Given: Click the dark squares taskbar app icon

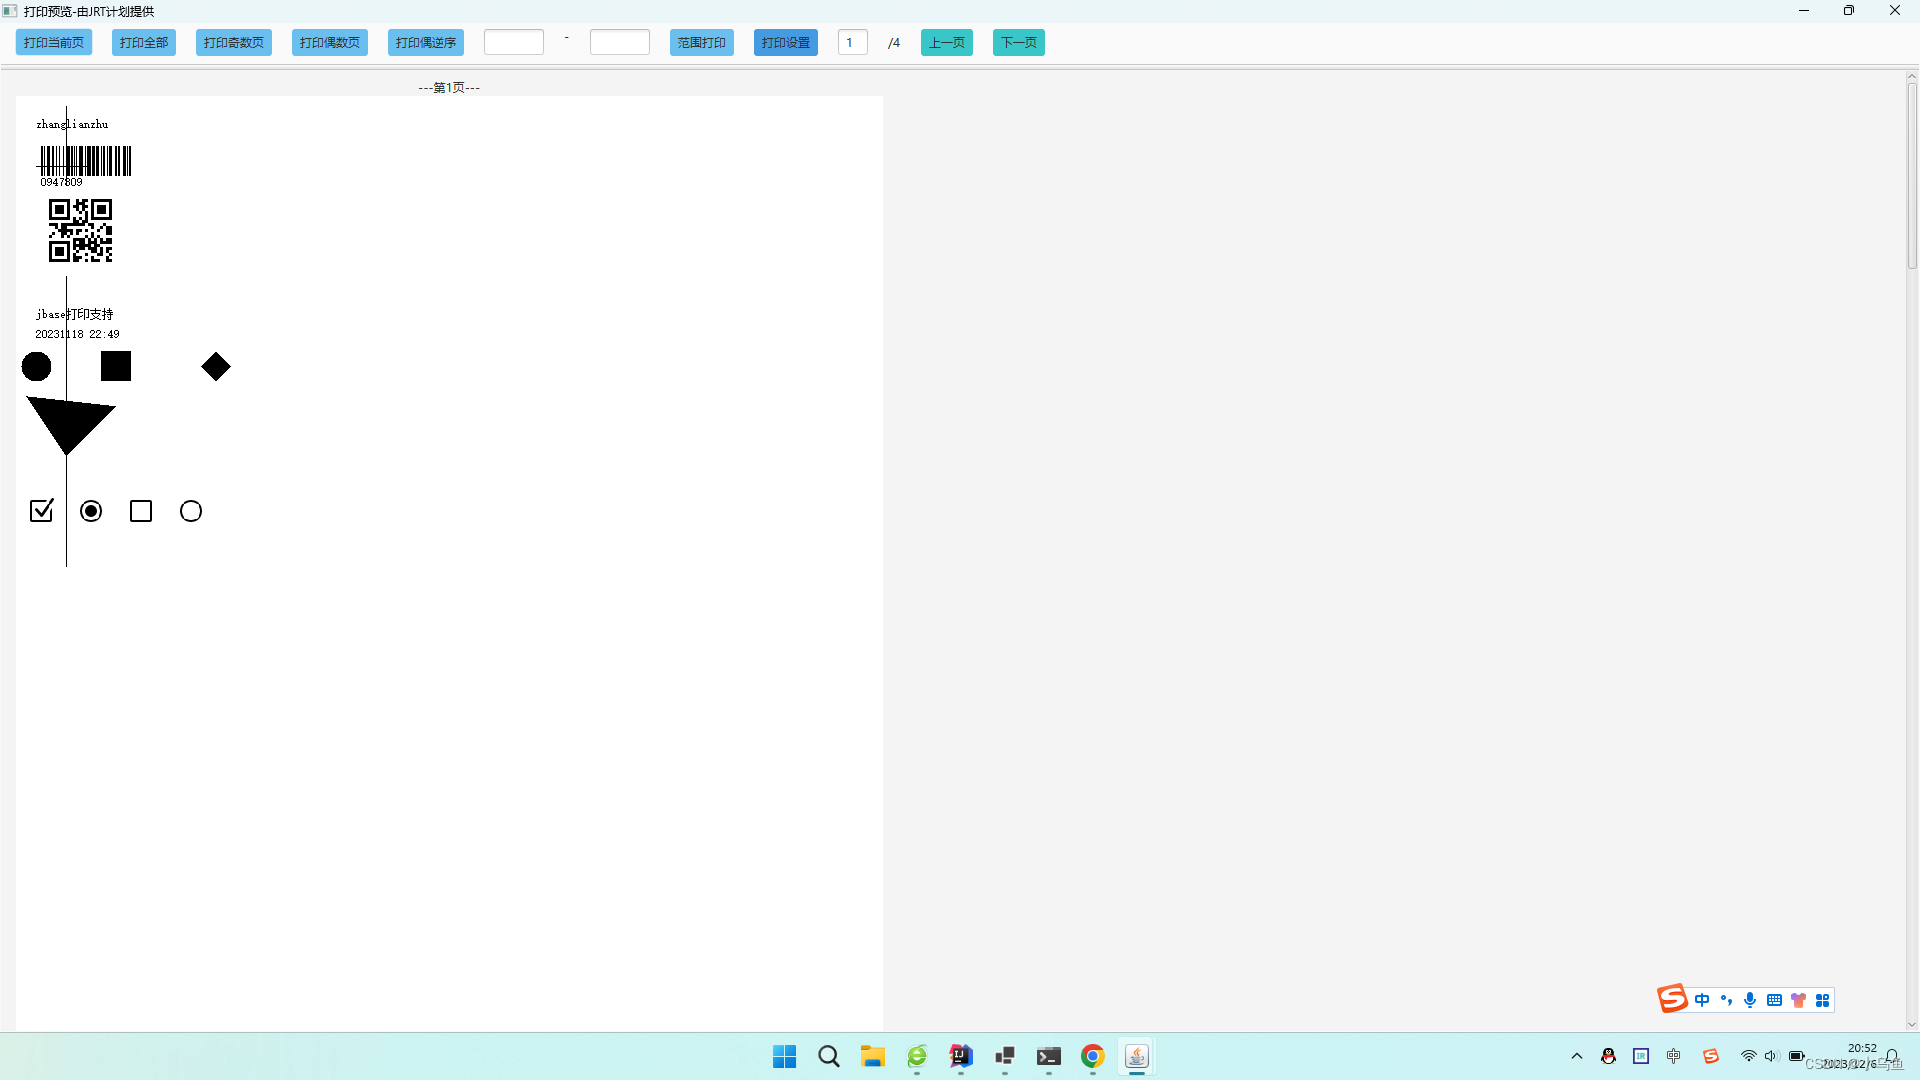Looking at the screenshot, I should click(x=1005, y=1056).
